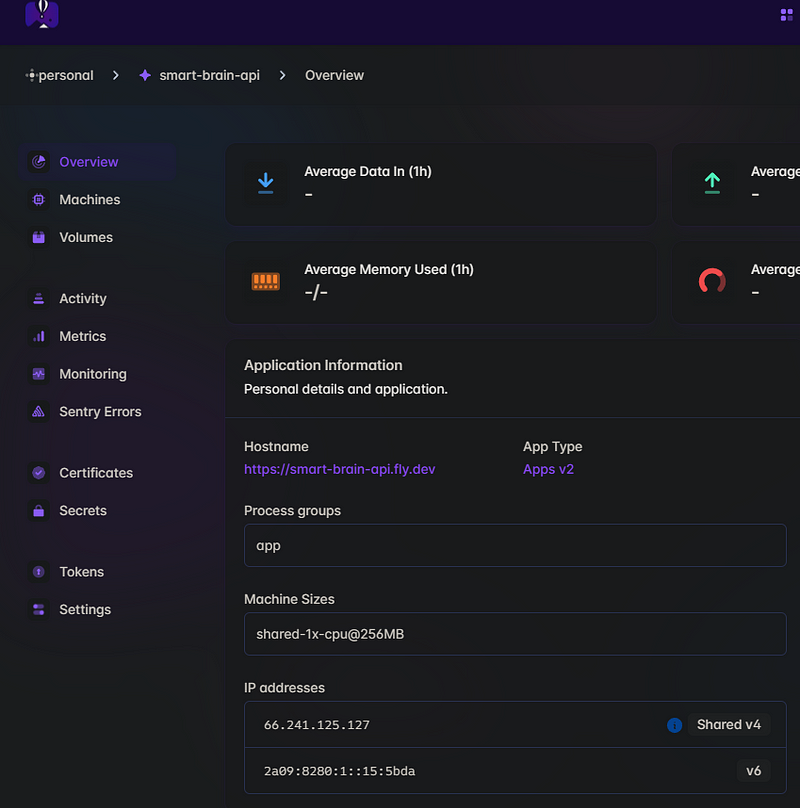This screenshot has width=800, height=808.
Task: Open app Settings page
Action: click(98, 609)
